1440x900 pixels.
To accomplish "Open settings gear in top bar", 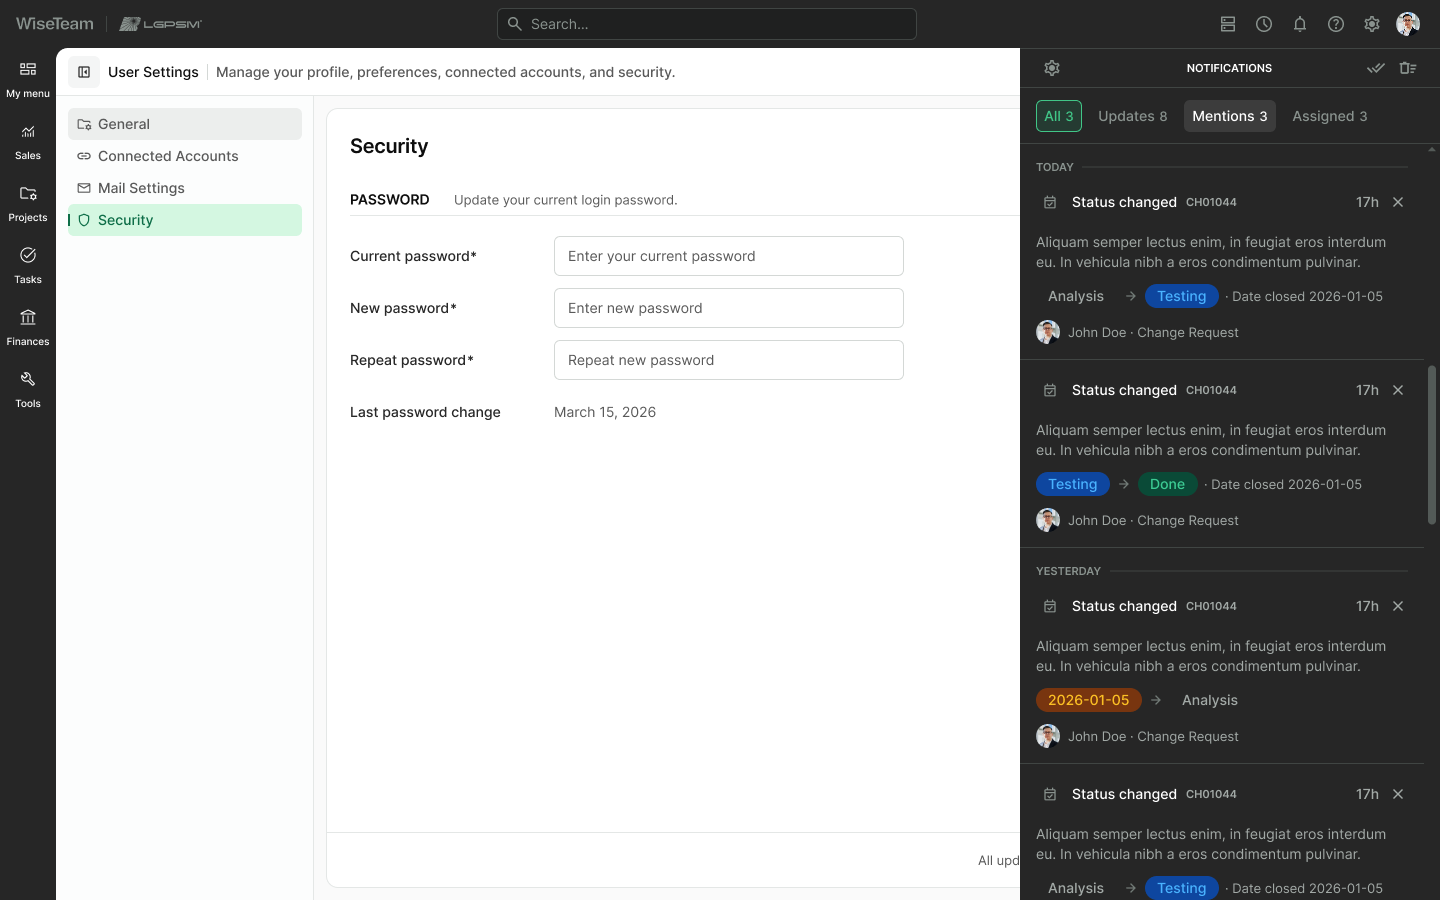I will 1372,24.
